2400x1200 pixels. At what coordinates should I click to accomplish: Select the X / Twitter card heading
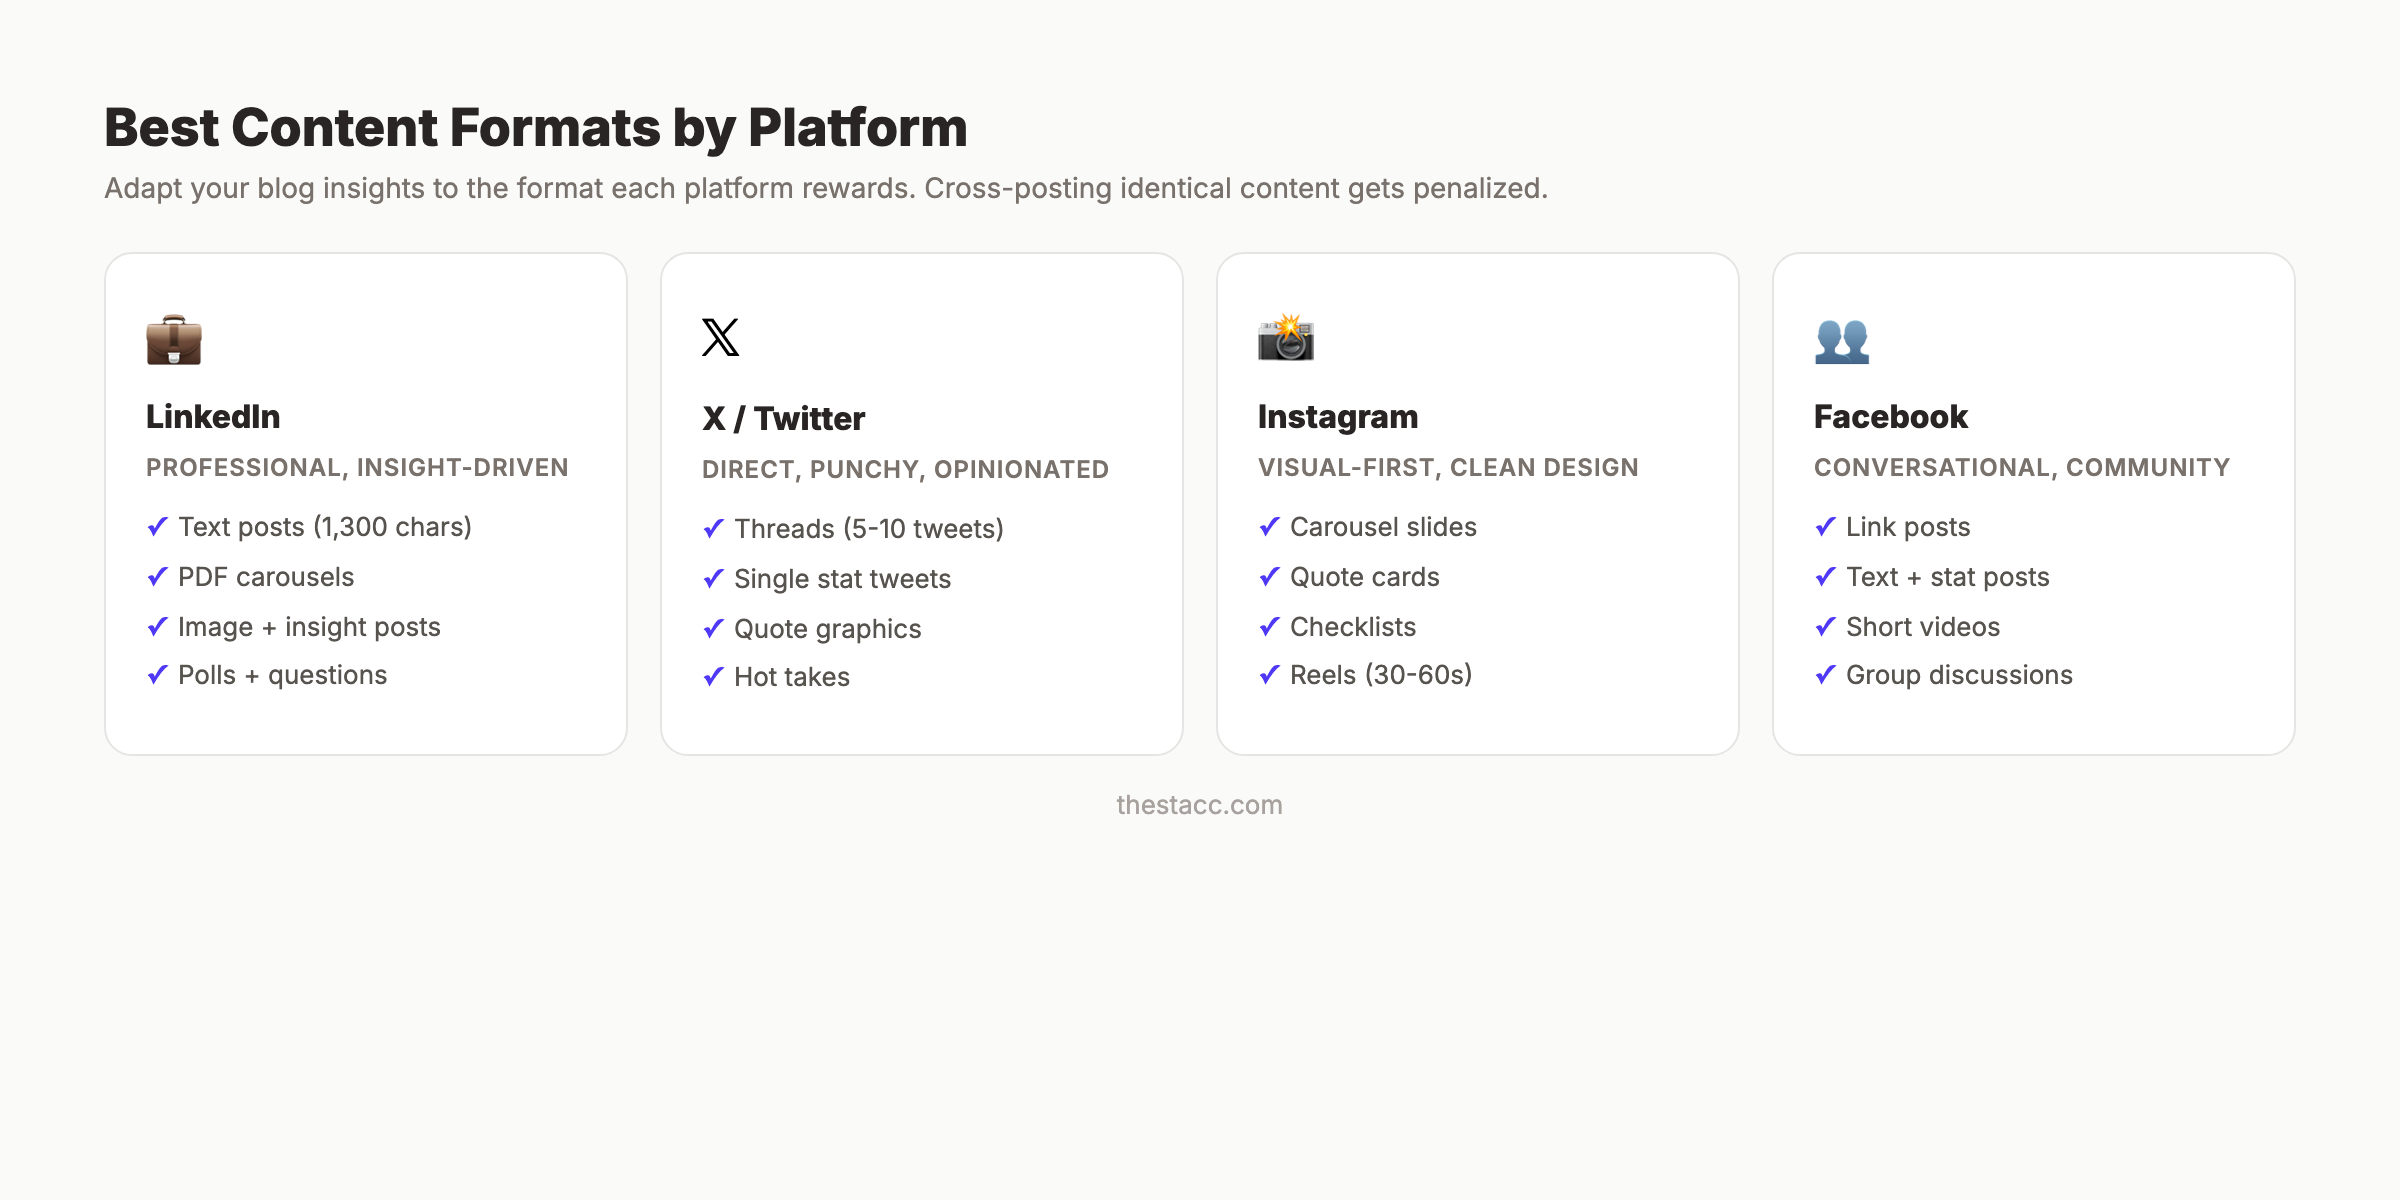click(x=783, y=417)
